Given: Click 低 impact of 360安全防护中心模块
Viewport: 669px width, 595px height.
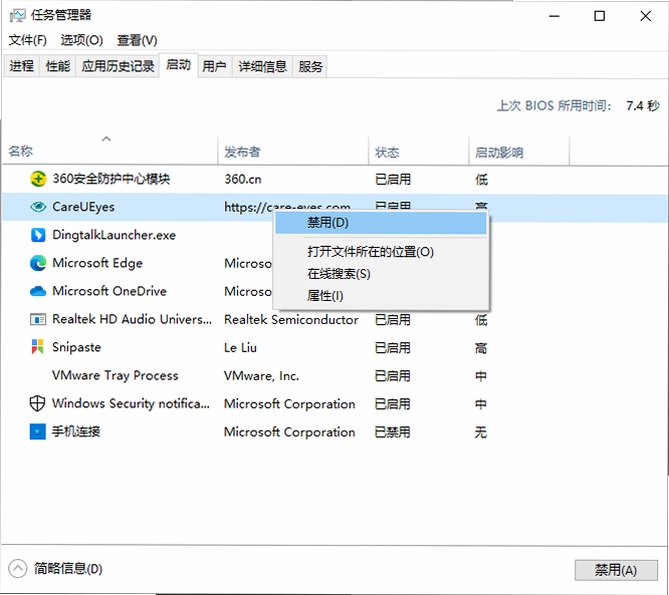Looking at the screenshot, I should pyautogui.click(x=481, y=179).
